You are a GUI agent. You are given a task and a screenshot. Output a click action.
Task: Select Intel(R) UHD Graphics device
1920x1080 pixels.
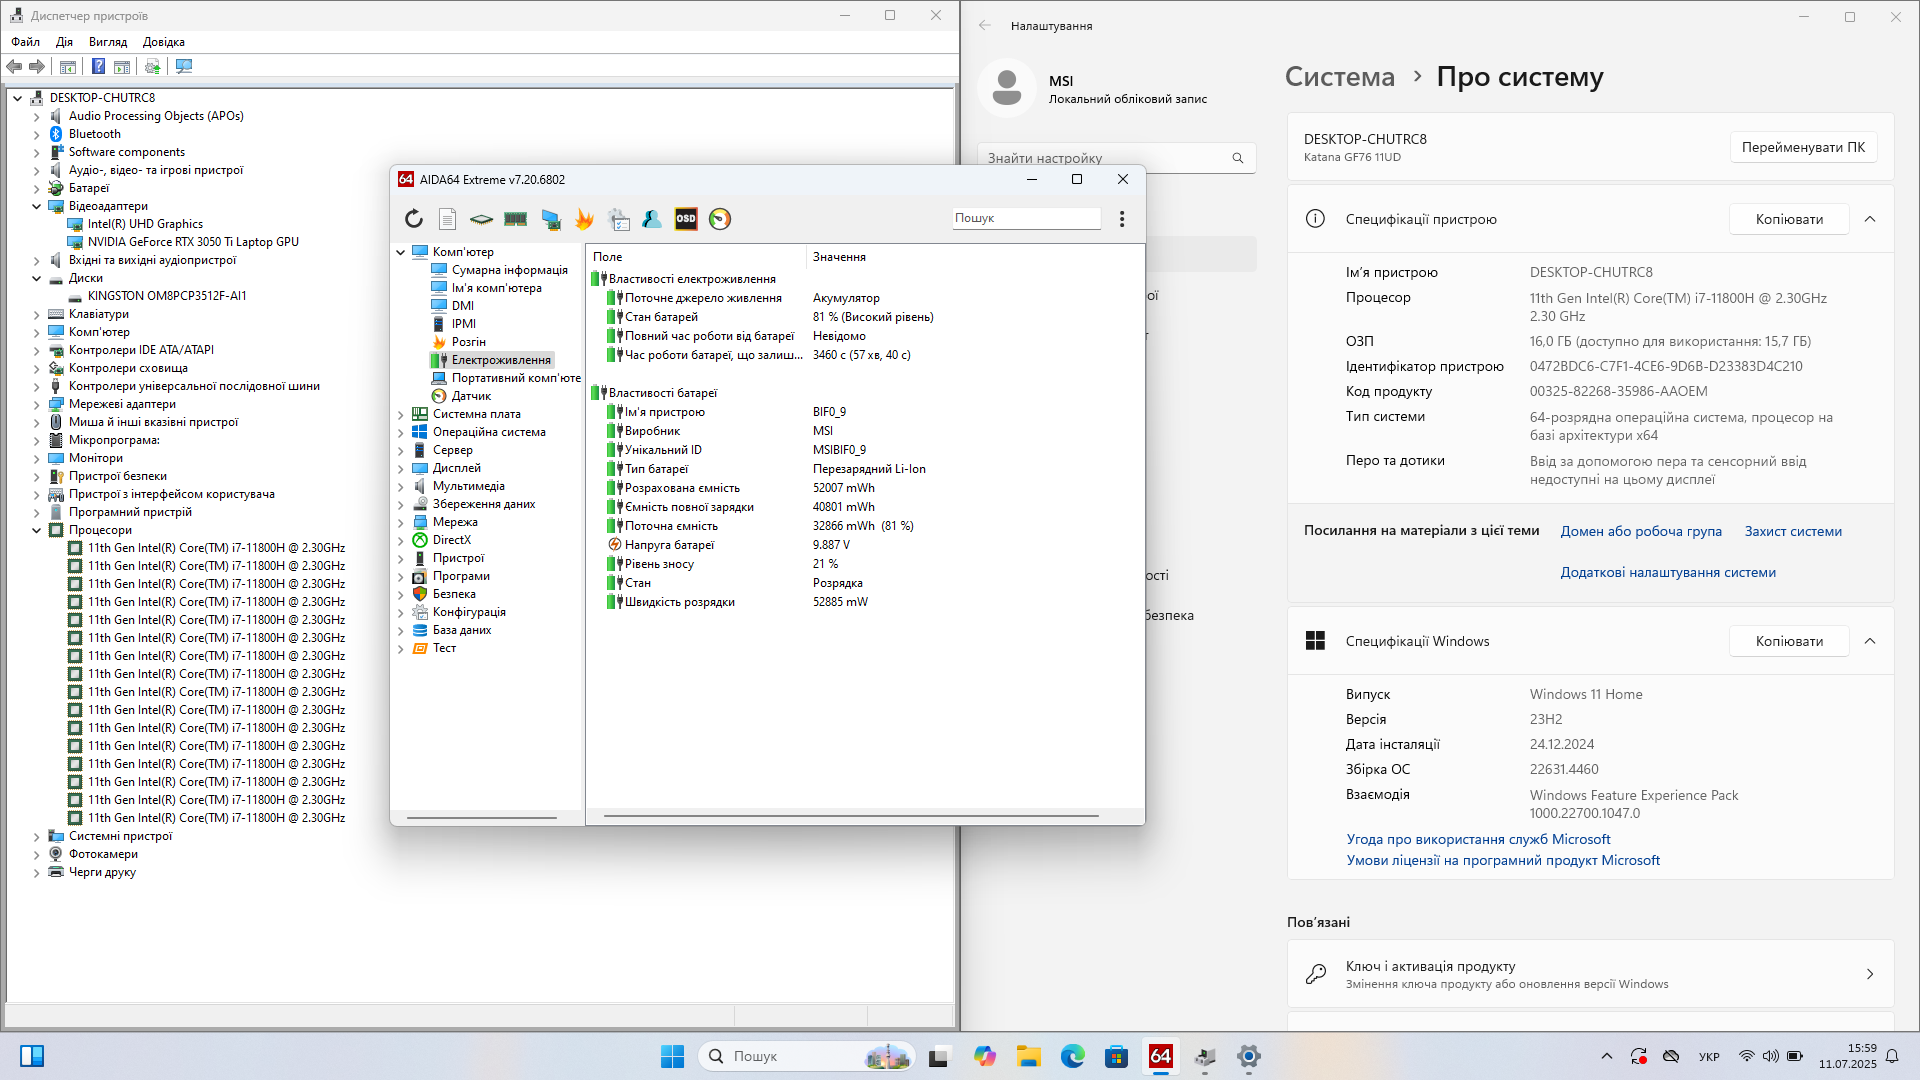pos(145,224)
